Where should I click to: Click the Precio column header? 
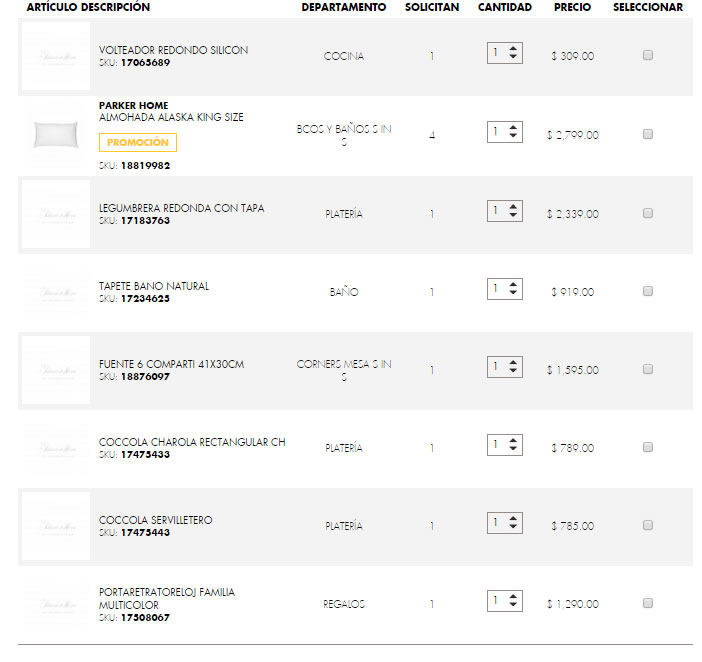(x=572, y=7)
